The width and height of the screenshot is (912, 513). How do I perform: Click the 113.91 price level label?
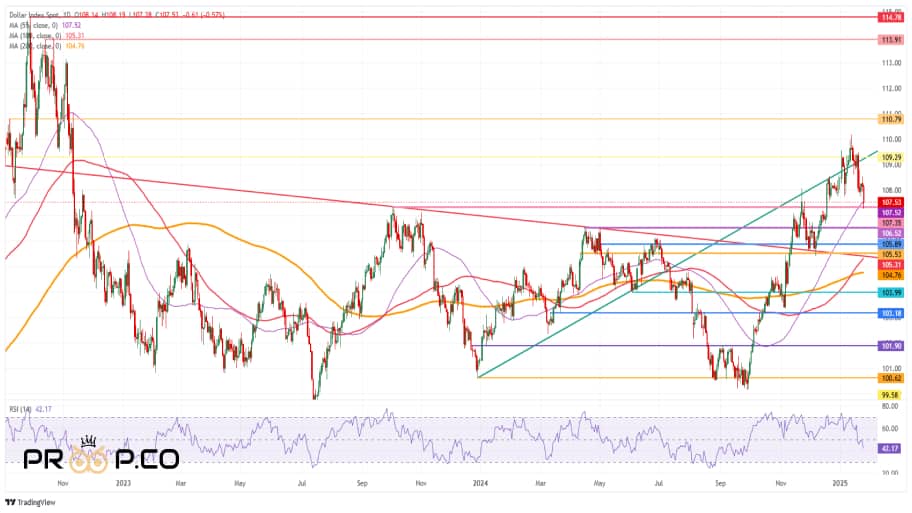(891, 40)
